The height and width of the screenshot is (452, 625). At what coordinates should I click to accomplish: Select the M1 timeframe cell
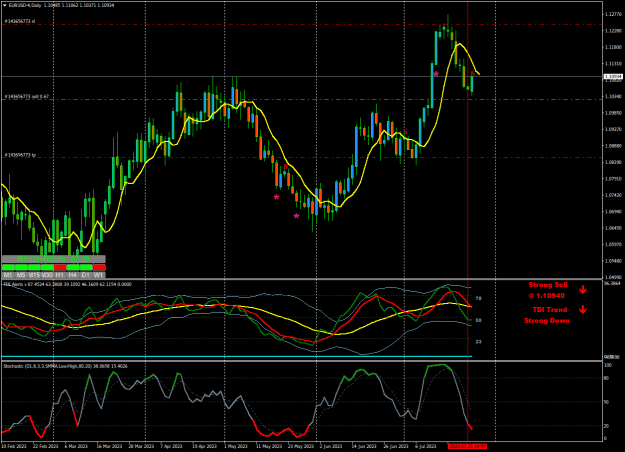click(8, 275)
